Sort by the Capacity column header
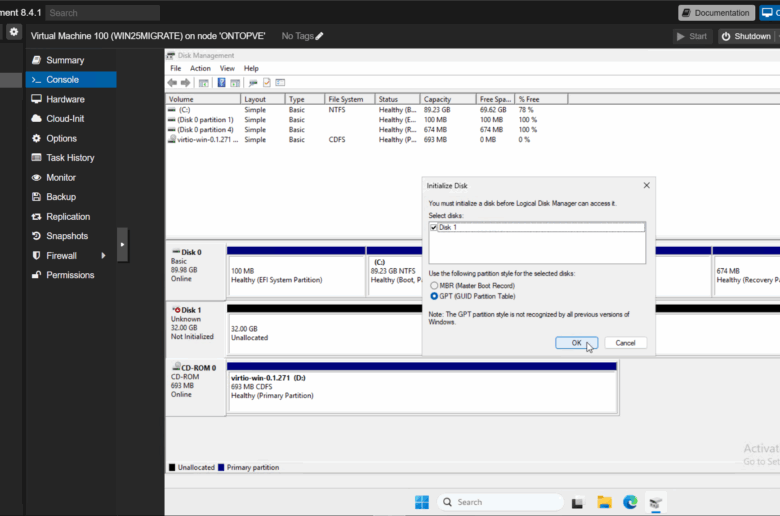The height and width of the screenshot is (516, 780). pyautogui.click(x=448, y=99)
